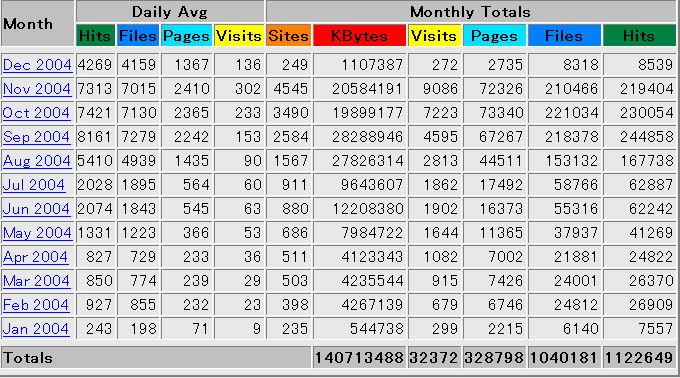
Task: Select Jun 2004 monthly files 55316
Action: [576, 209]
